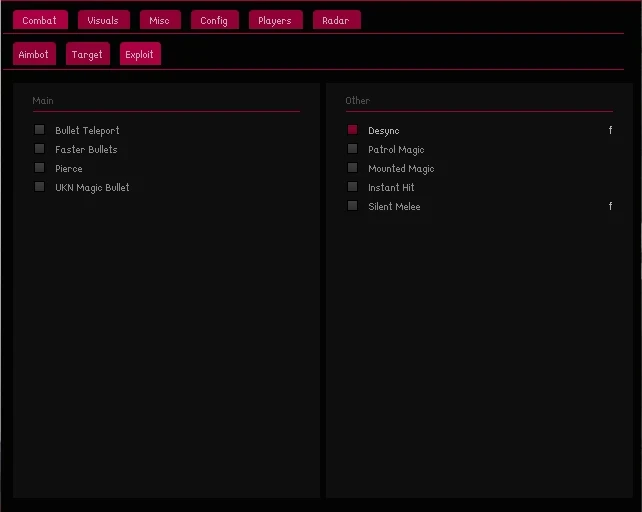Tick the Faster Bullets checkbox
The width and height of the screenshot is (642, 512).
tap(39, 149)
